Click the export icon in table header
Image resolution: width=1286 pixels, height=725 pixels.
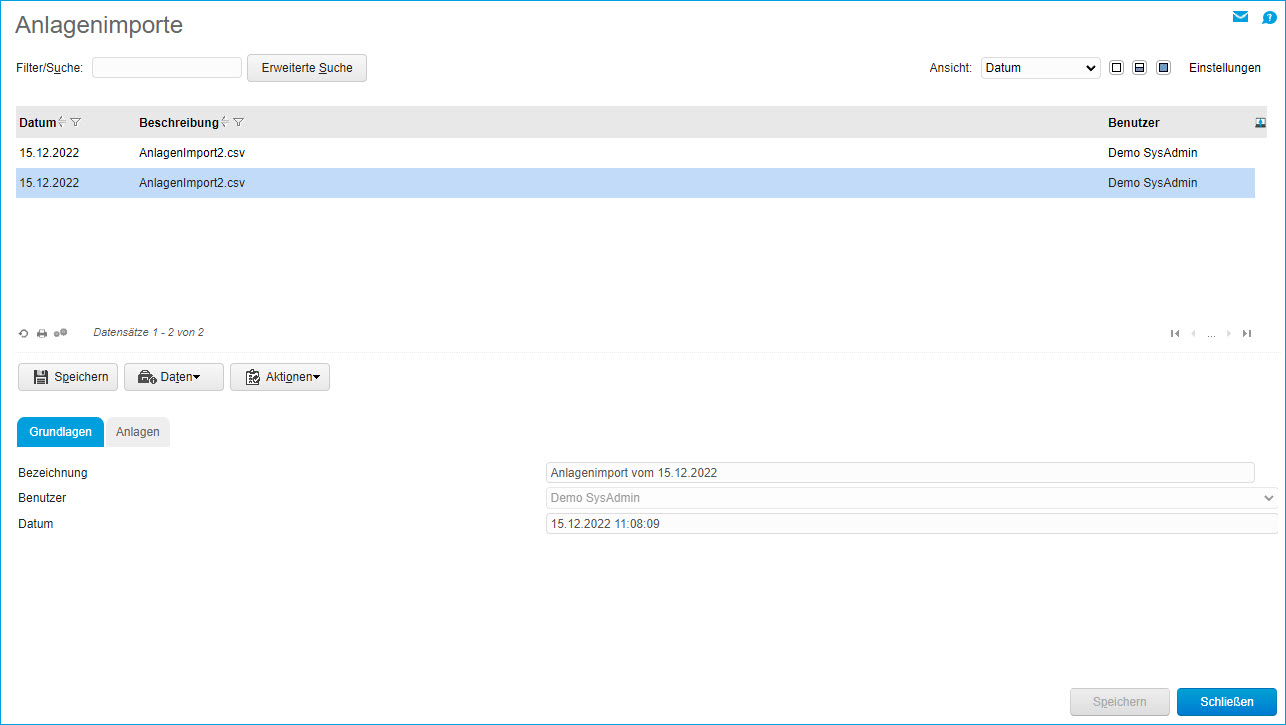click(x=1260, y=122)
